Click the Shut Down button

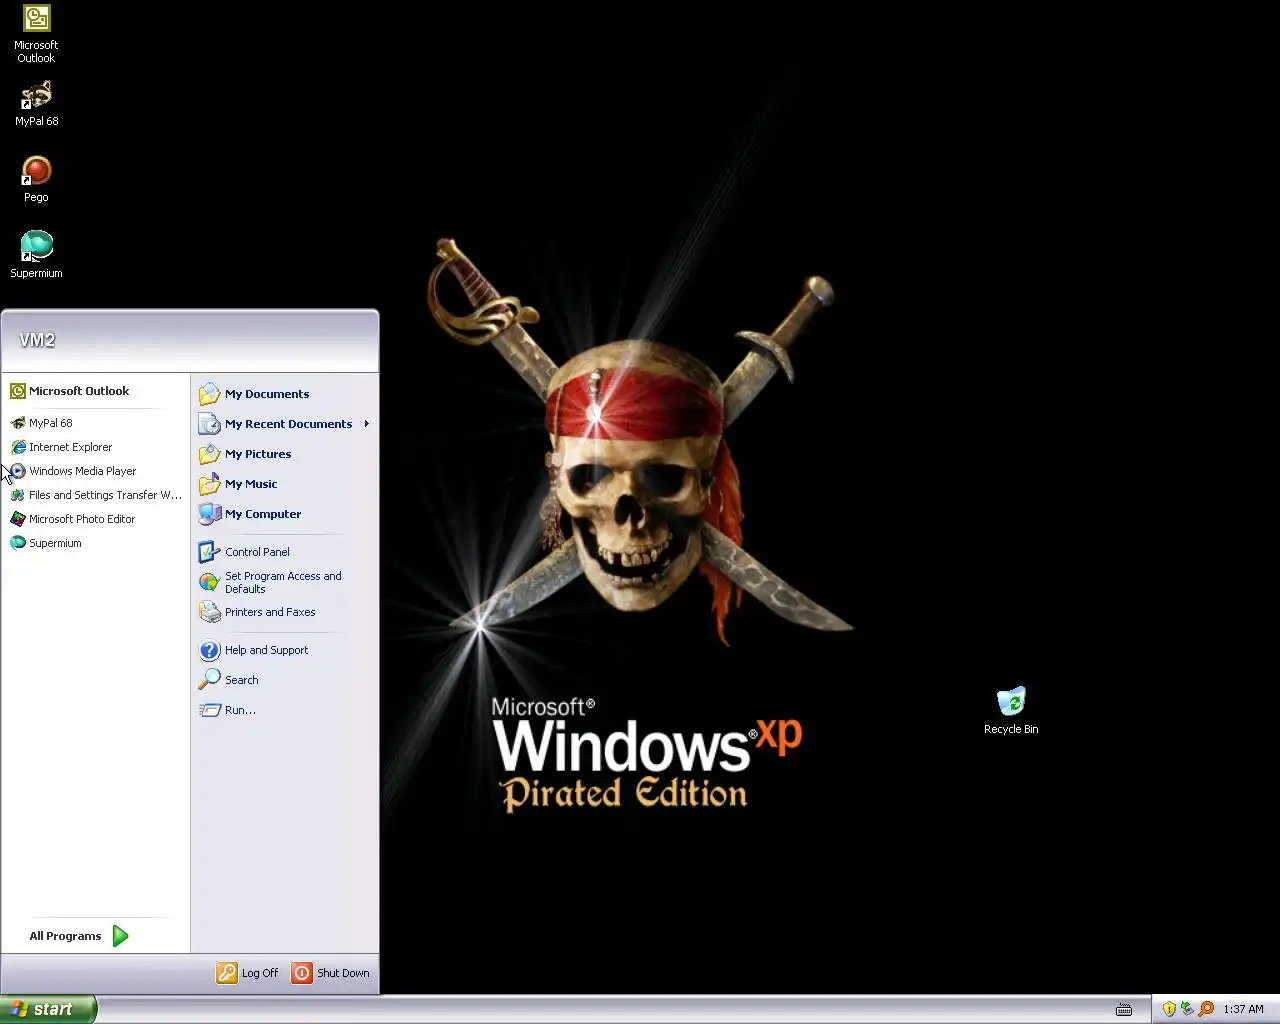coord(331,973)
